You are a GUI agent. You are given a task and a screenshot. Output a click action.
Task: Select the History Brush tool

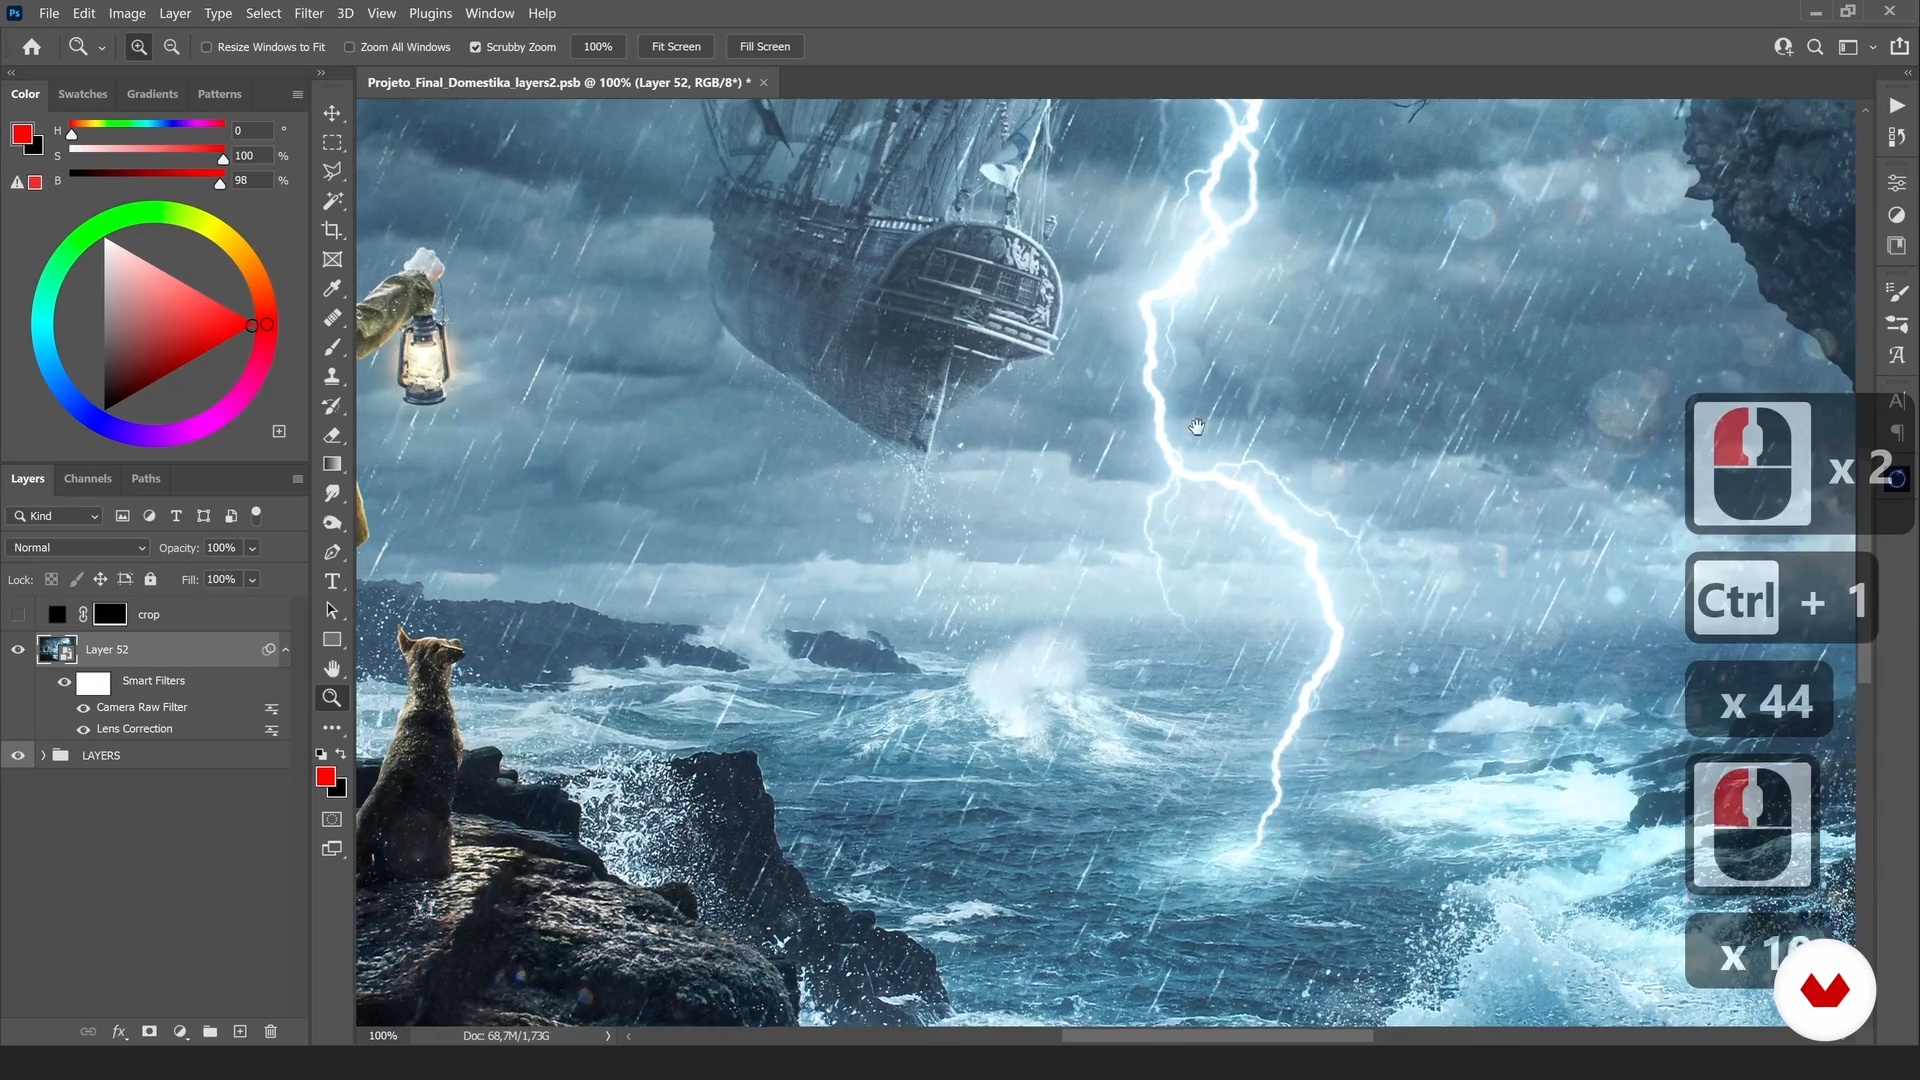coord(332,406)
